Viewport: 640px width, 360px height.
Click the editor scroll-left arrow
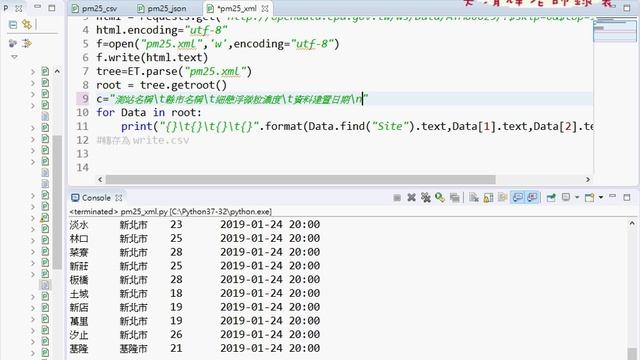pos(100,180)
